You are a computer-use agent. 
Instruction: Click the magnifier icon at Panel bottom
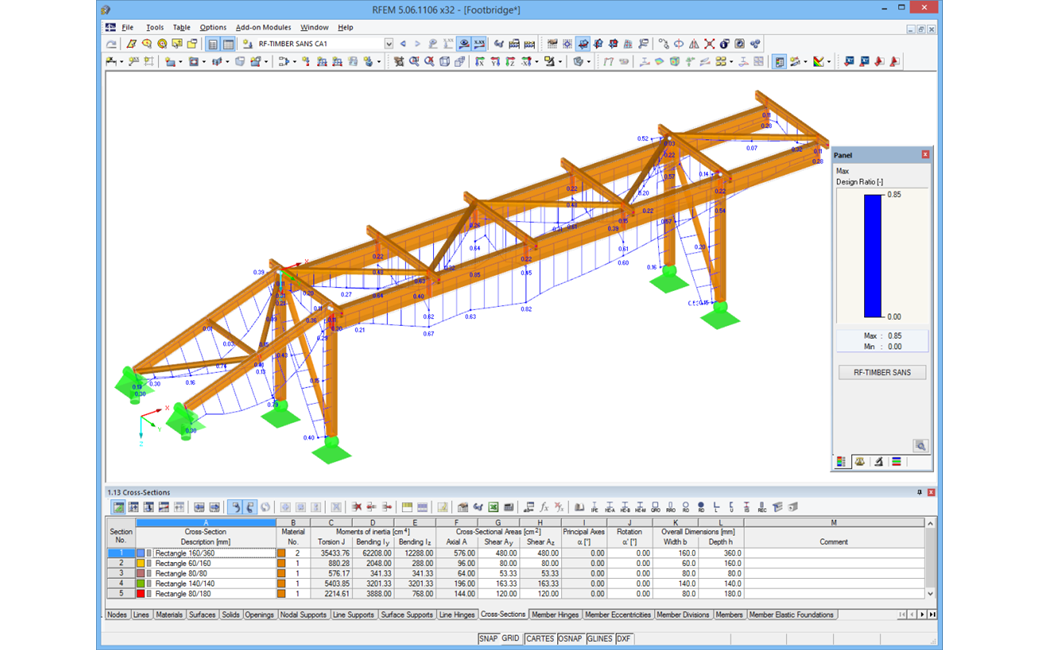pos(920,445)
